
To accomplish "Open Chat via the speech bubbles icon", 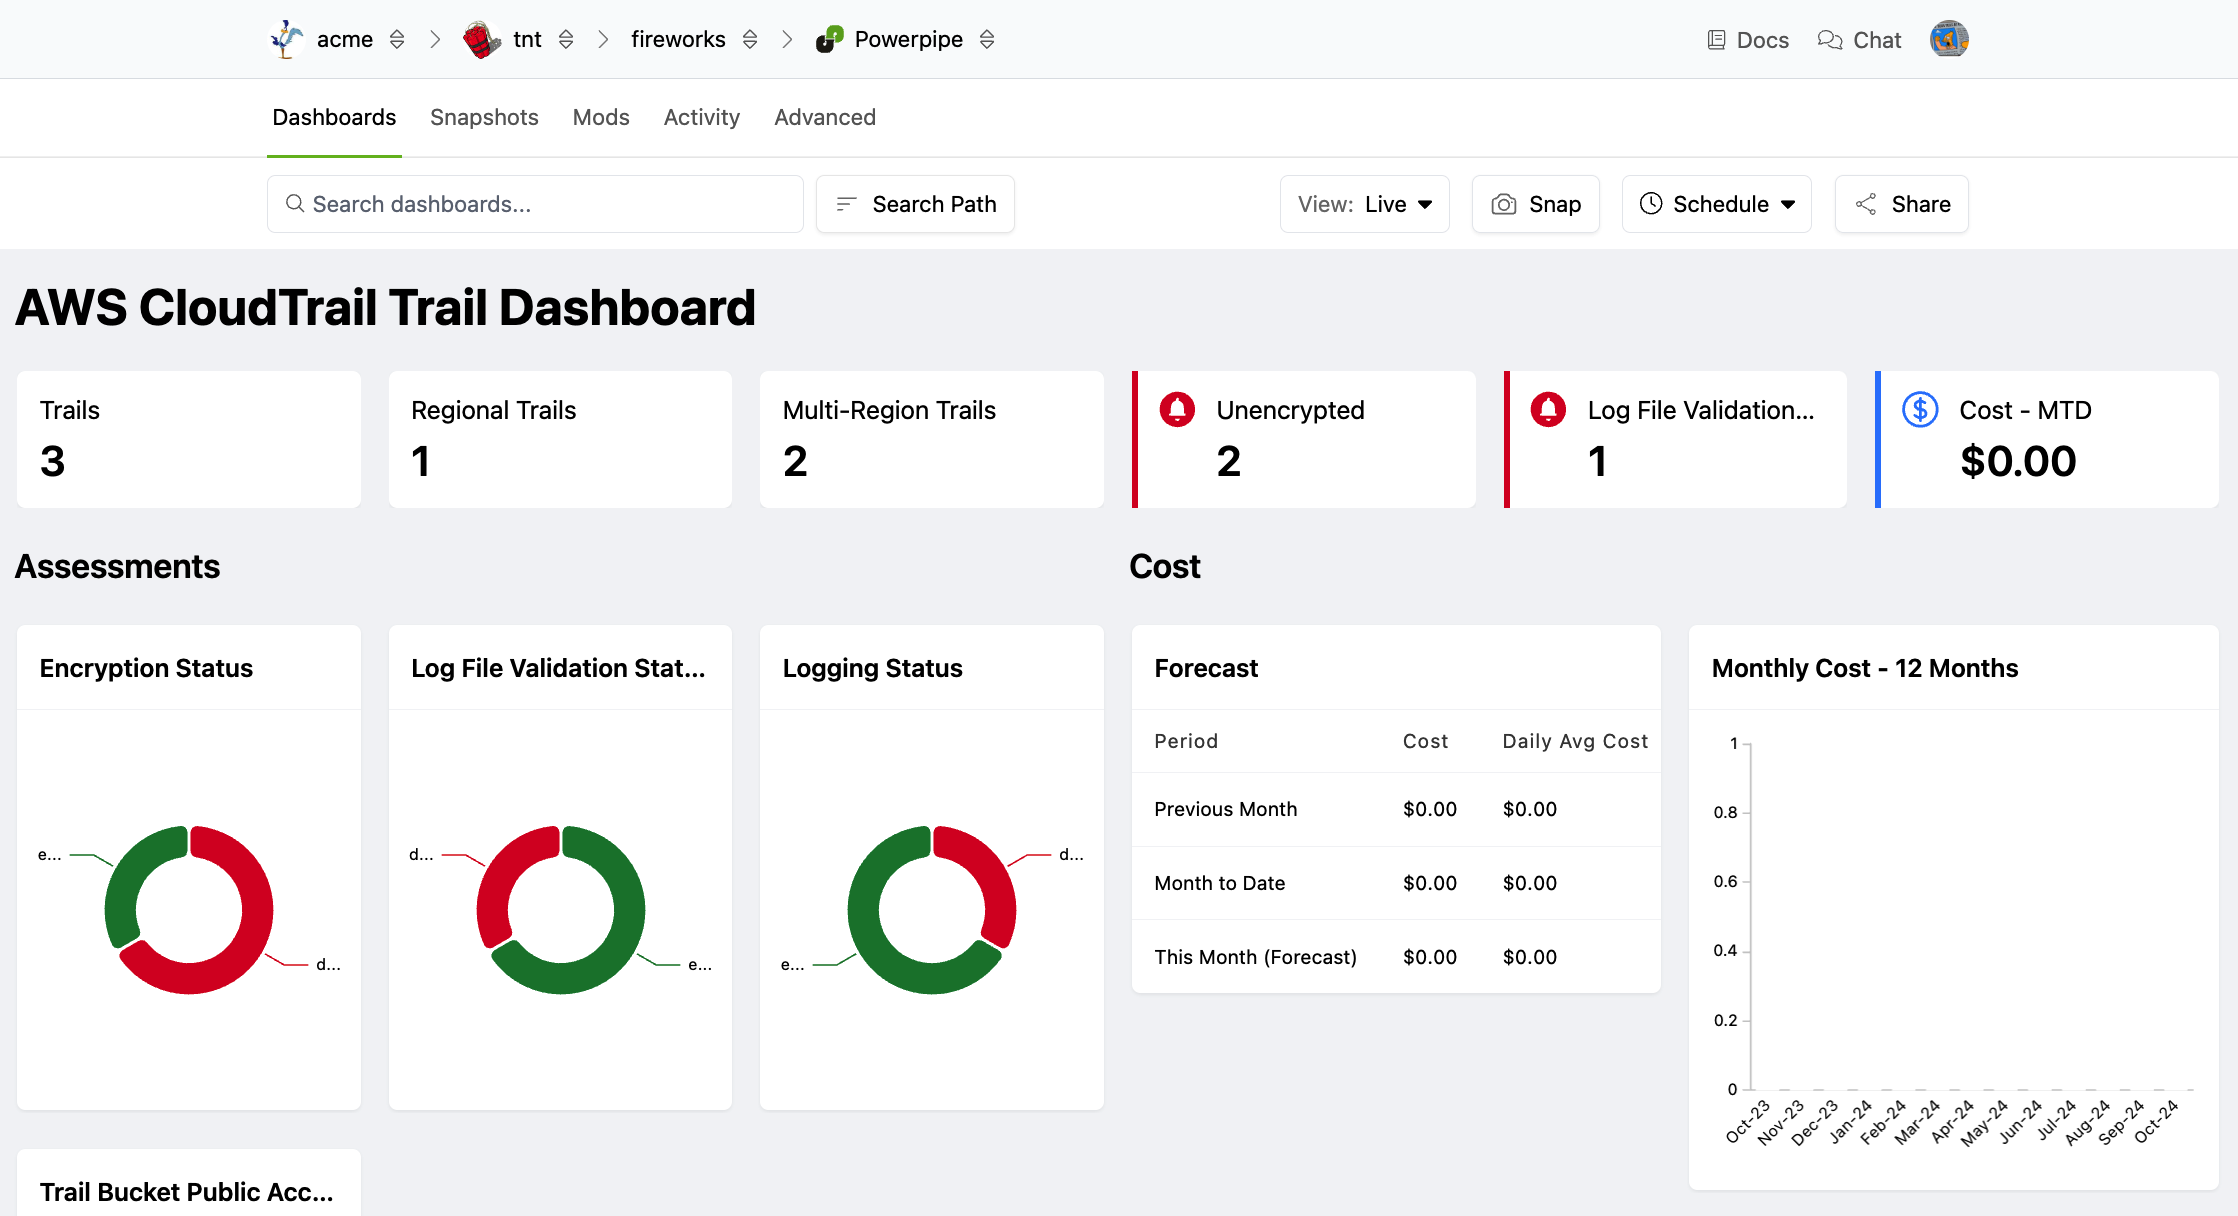I will 1830,40.
